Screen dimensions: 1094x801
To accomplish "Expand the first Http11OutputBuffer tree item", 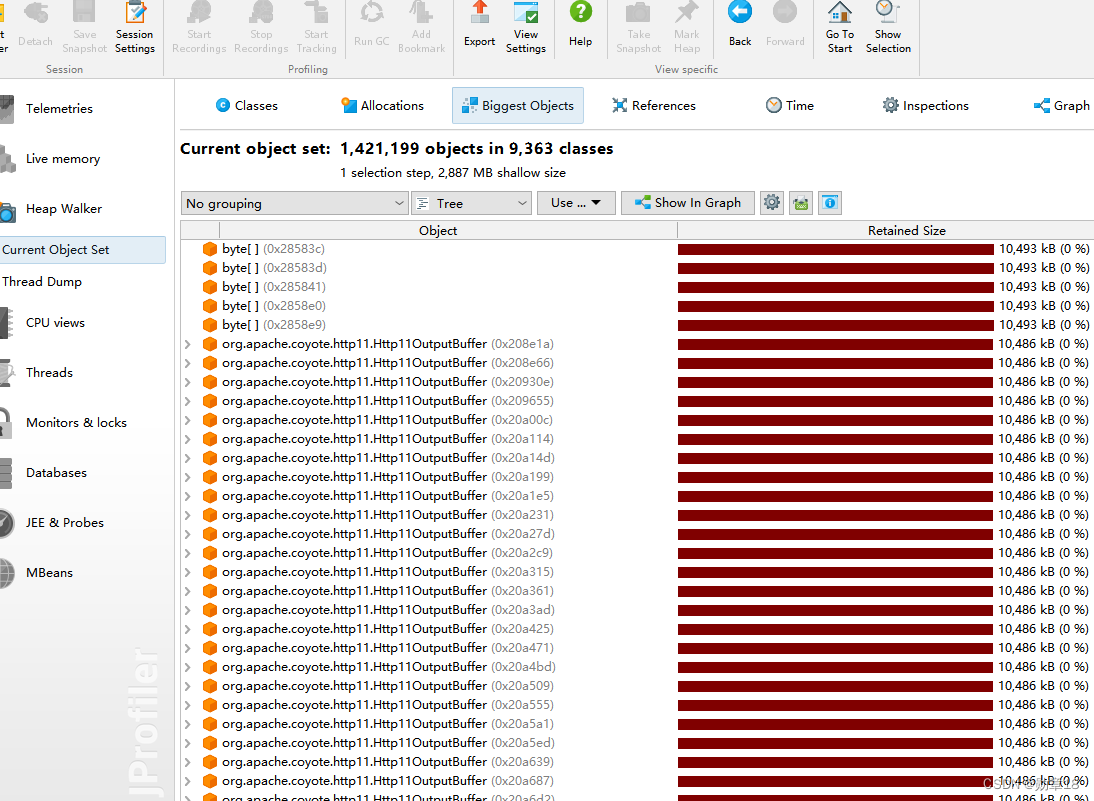I will [x=190, y=343].
